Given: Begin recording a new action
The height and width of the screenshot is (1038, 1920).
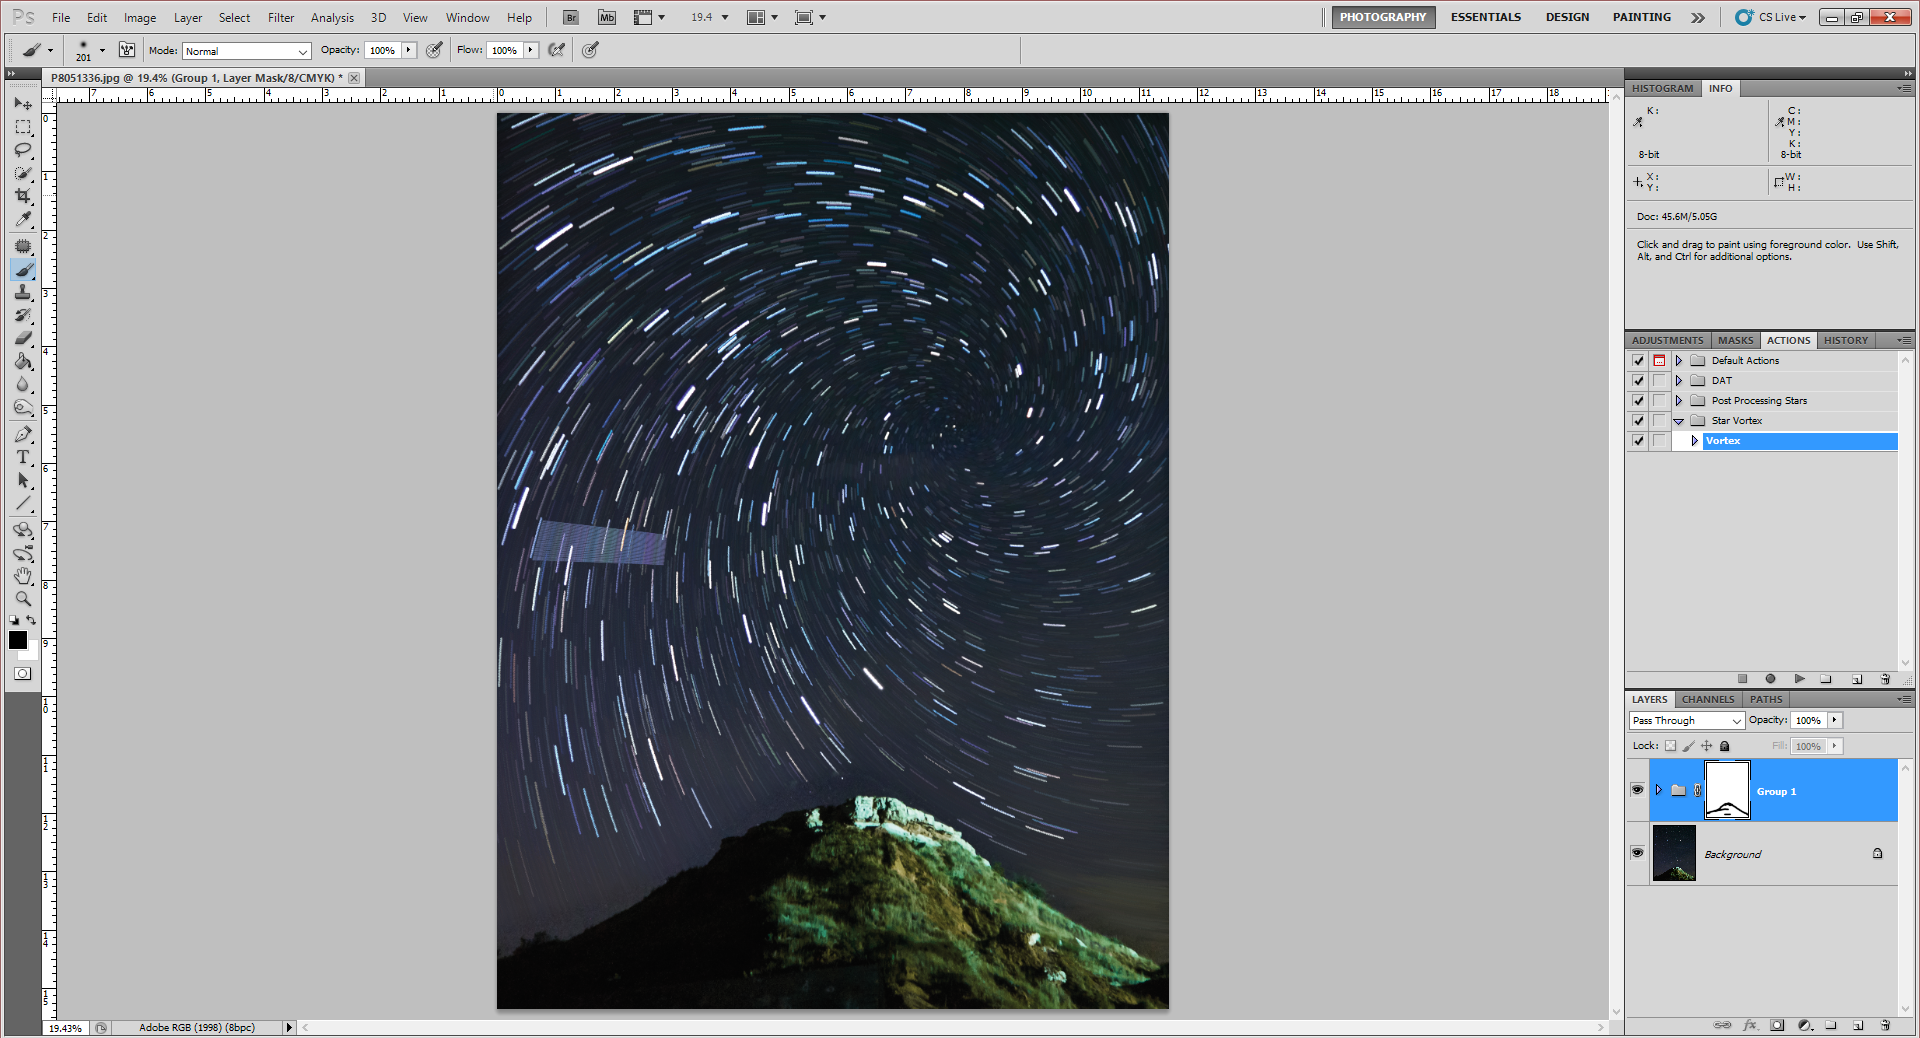Looking at the screenshot, I should tap(1770, 679).
